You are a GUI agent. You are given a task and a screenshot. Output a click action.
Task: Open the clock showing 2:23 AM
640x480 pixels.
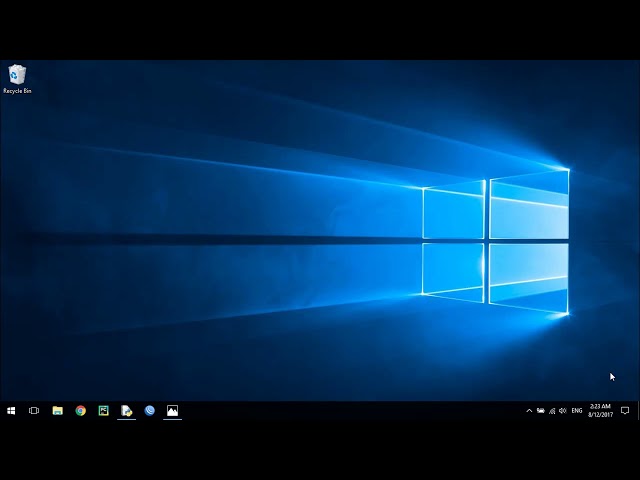pos(600,411)
